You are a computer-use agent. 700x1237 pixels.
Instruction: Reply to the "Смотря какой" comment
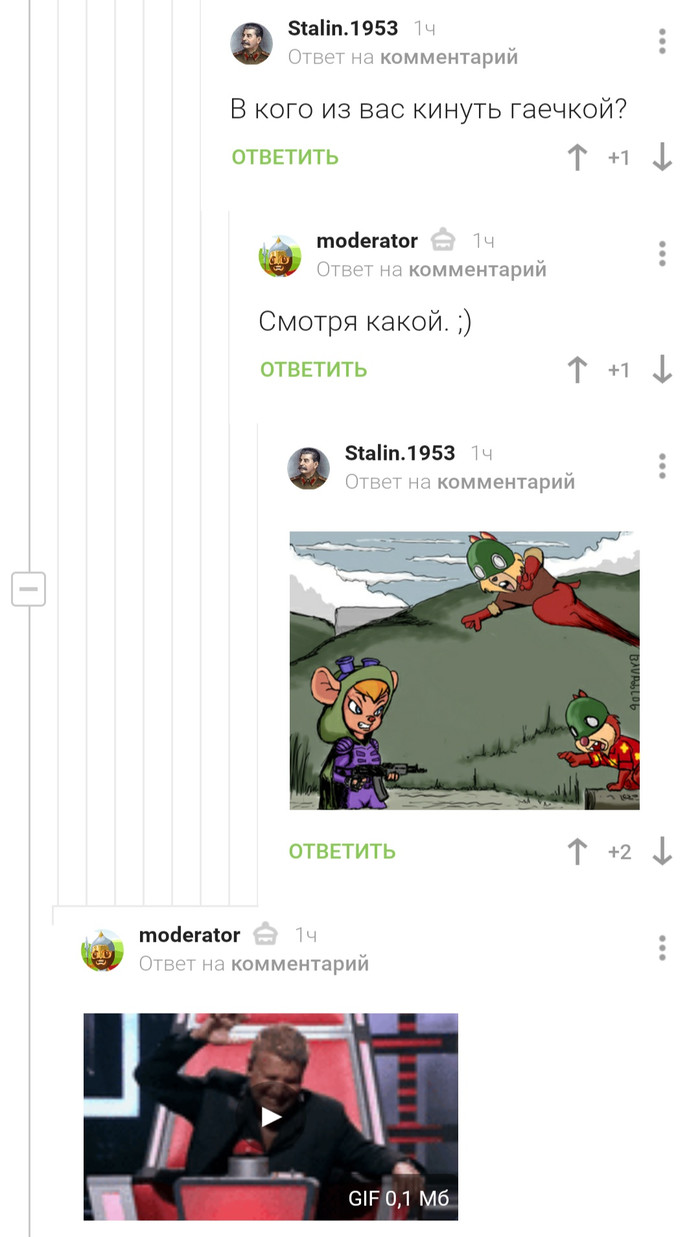pos(314,369)
